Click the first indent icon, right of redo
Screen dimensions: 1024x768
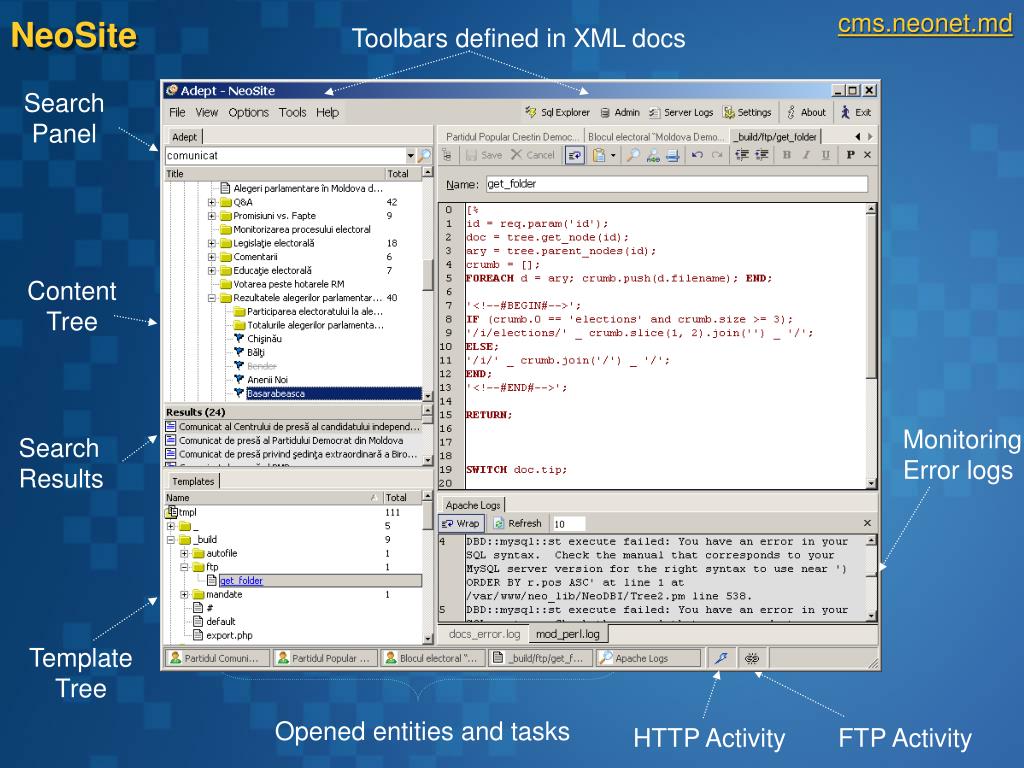point(742,155)
